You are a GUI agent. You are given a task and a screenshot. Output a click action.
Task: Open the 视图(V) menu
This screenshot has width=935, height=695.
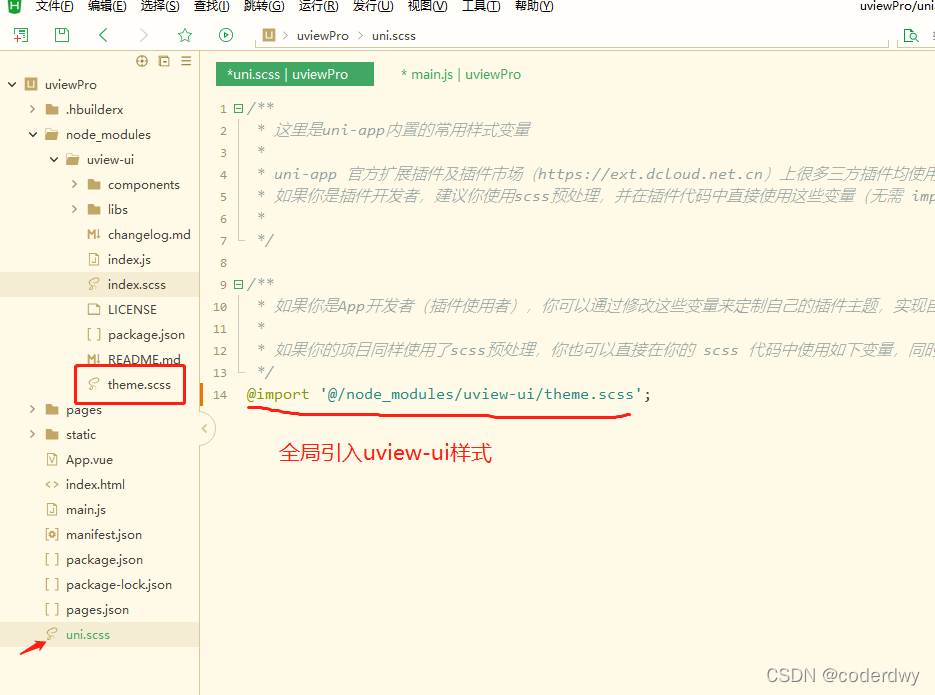428,7
